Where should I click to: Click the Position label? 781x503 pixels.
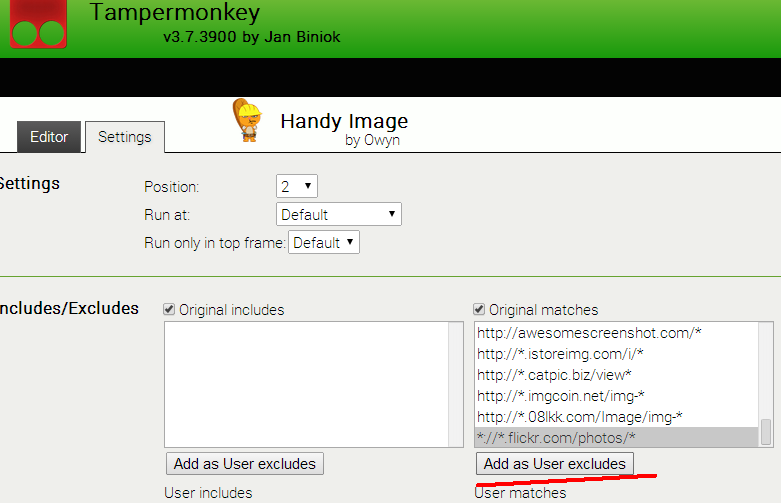click(171, 187)
